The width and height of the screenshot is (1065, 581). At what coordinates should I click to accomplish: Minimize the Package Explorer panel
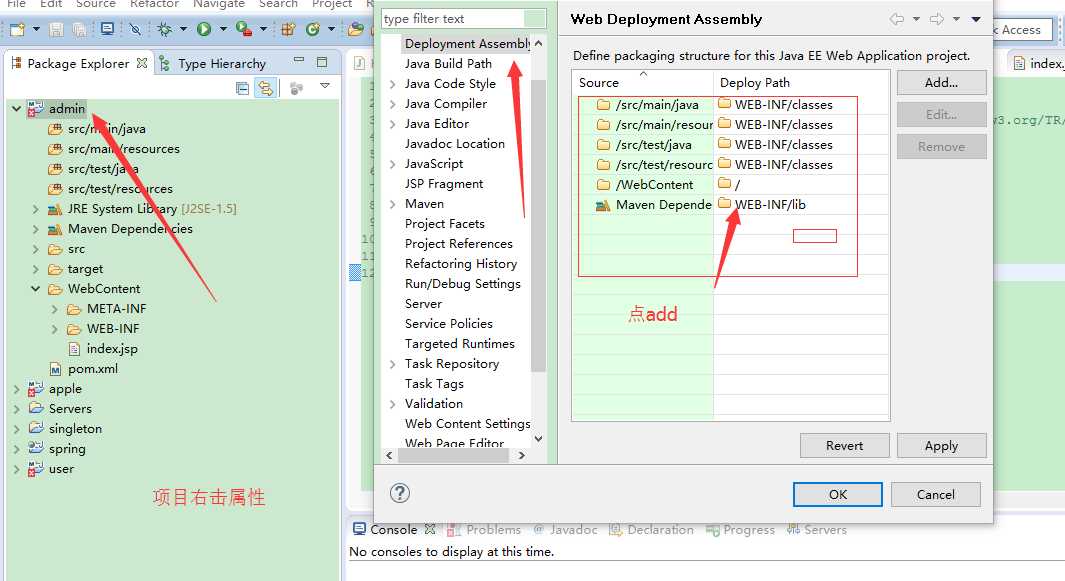(x=299, y=60)
